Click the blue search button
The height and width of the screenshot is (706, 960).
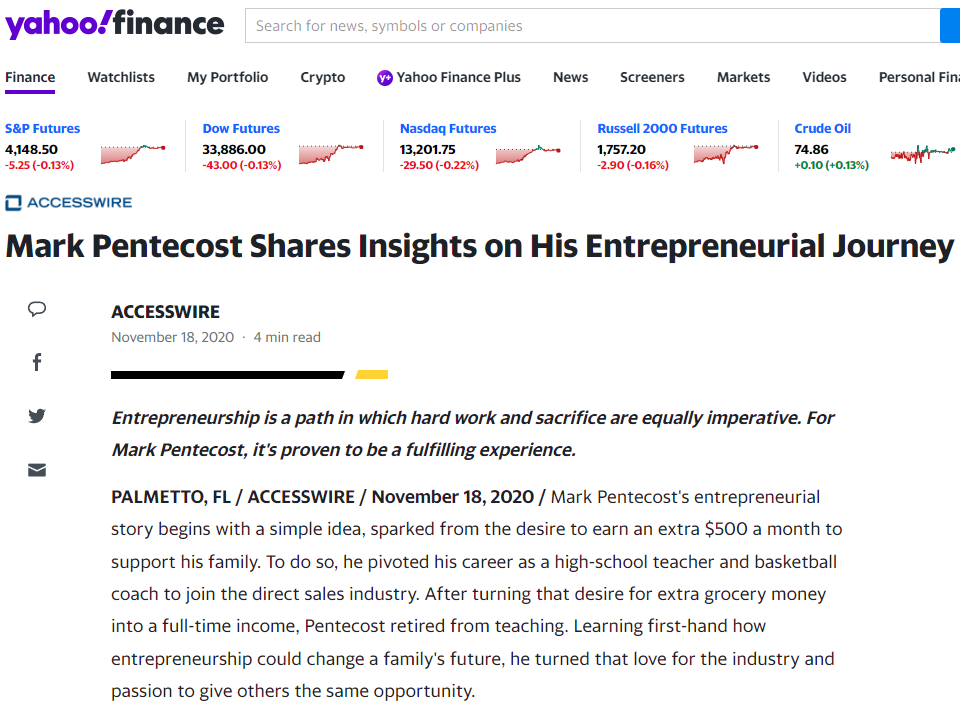(950, 26)
